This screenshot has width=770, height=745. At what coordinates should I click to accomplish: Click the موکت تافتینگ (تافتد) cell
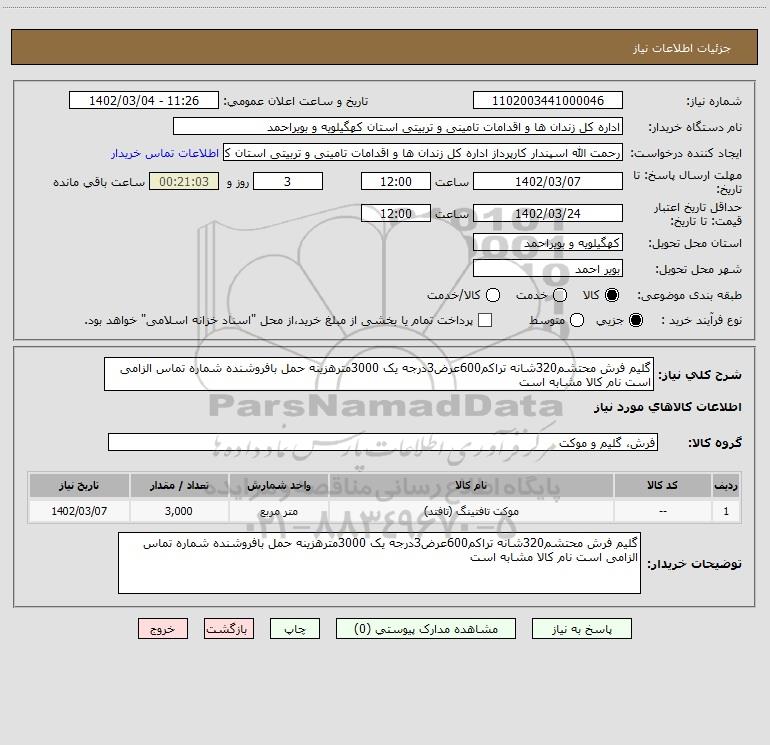(471, 511)
